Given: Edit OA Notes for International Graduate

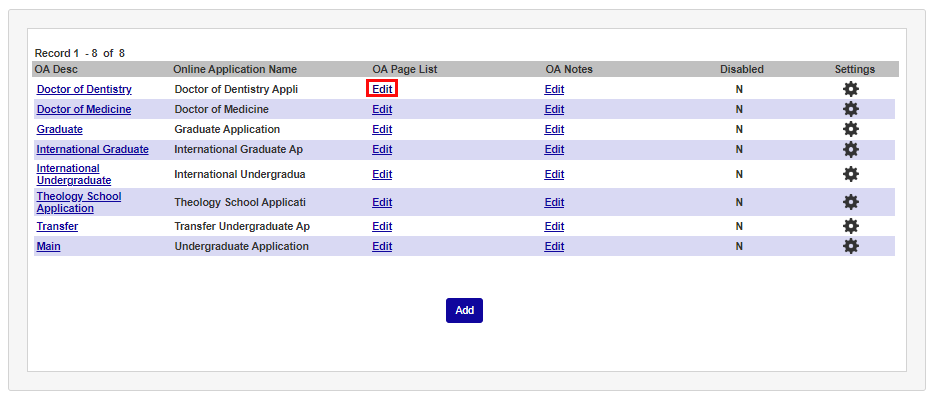Looking at the screenshot, I should tap(554, 149).
